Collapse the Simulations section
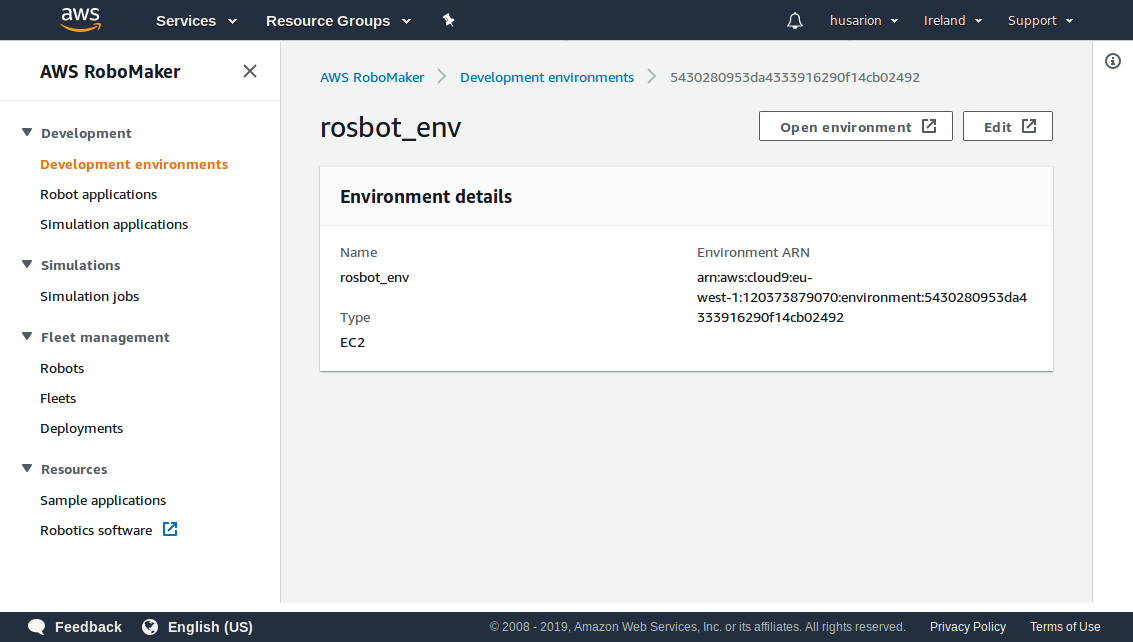 pyautogui.click(x=27, y=265)
